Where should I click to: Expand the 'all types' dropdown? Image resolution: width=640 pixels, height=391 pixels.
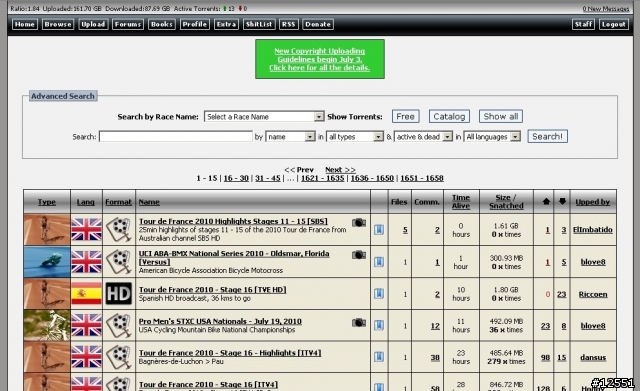[x=355, y=136]
